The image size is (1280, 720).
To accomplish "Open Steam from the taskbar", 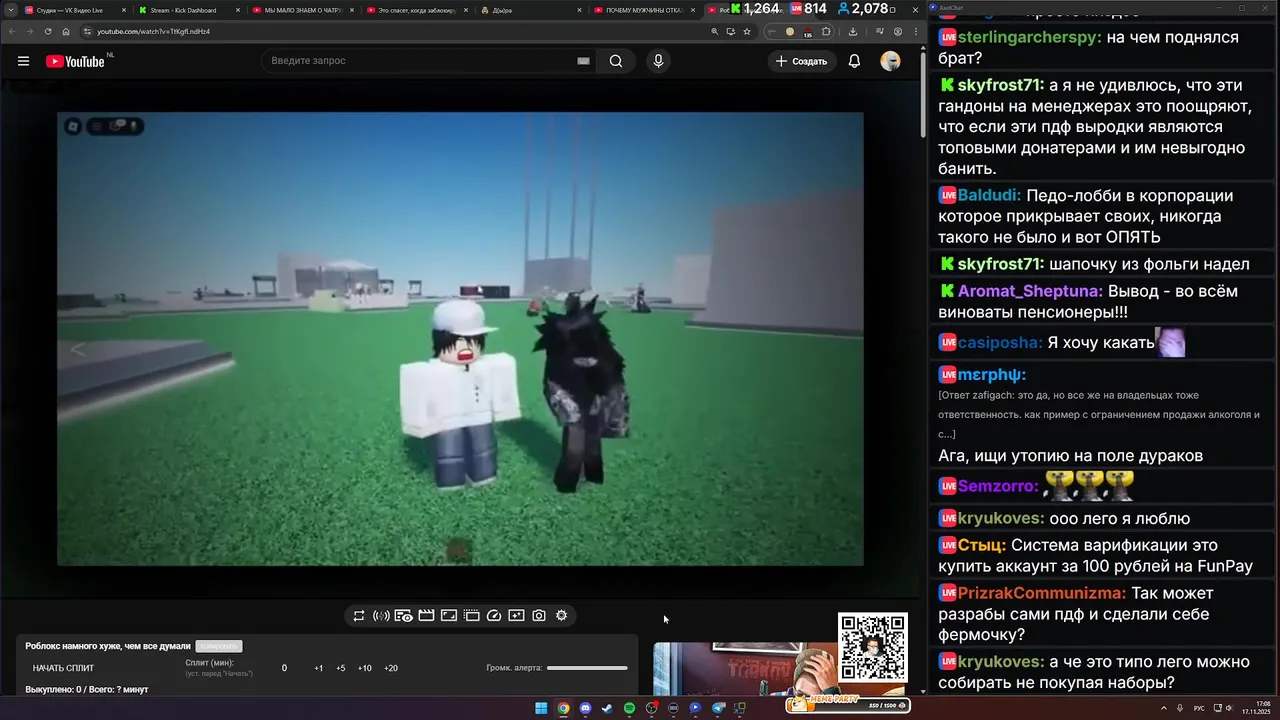I will (x=607, y=708).
